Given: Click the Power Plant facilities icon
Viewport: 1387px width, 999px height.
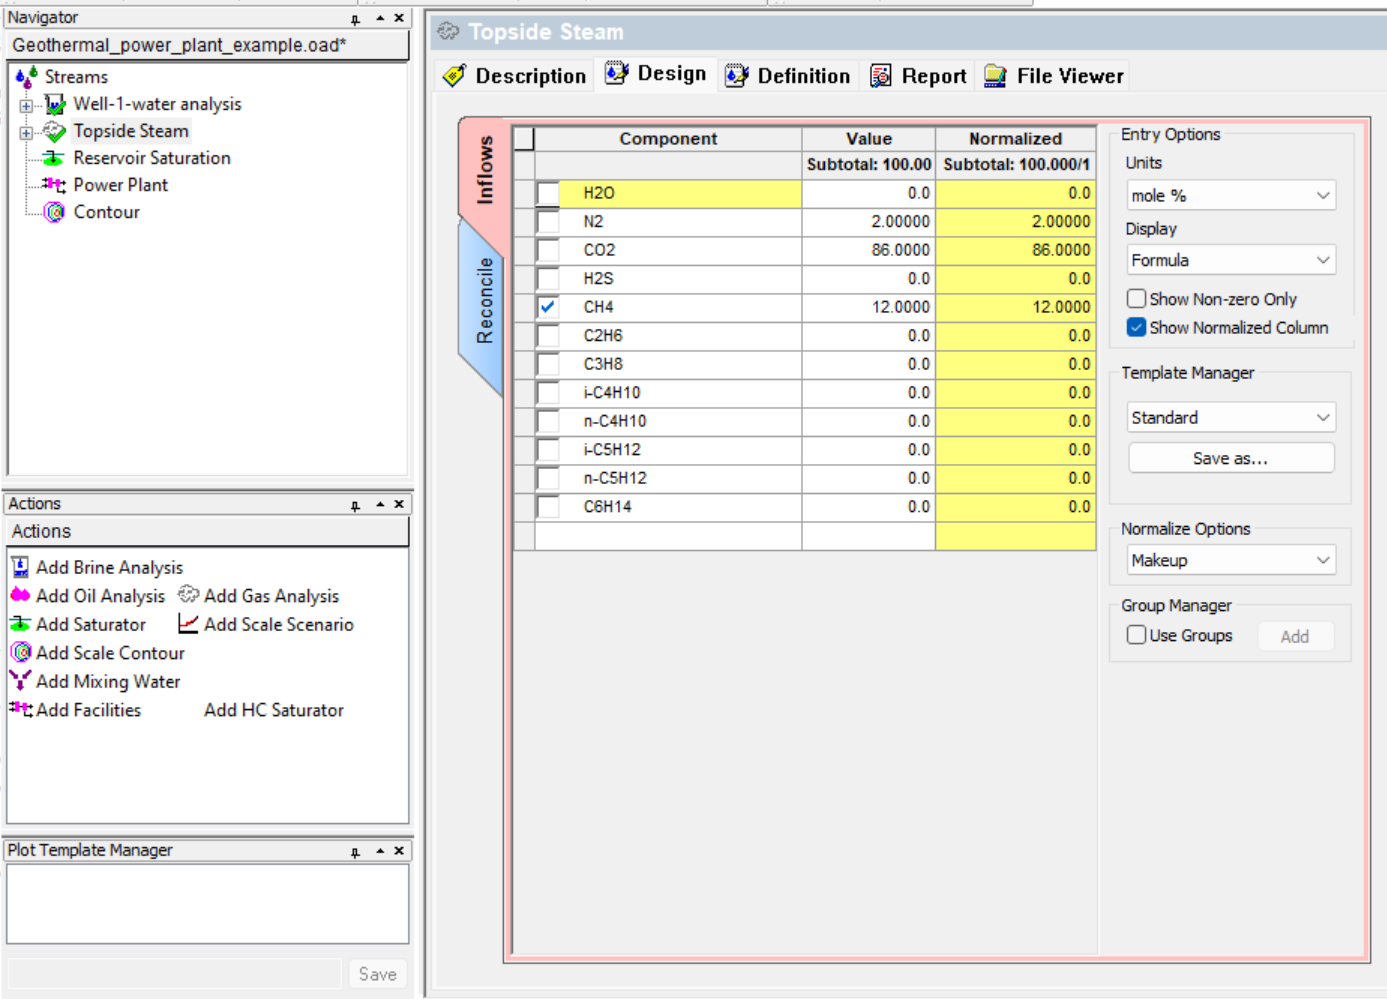Looking at the screenshot, I should point(54,185).
